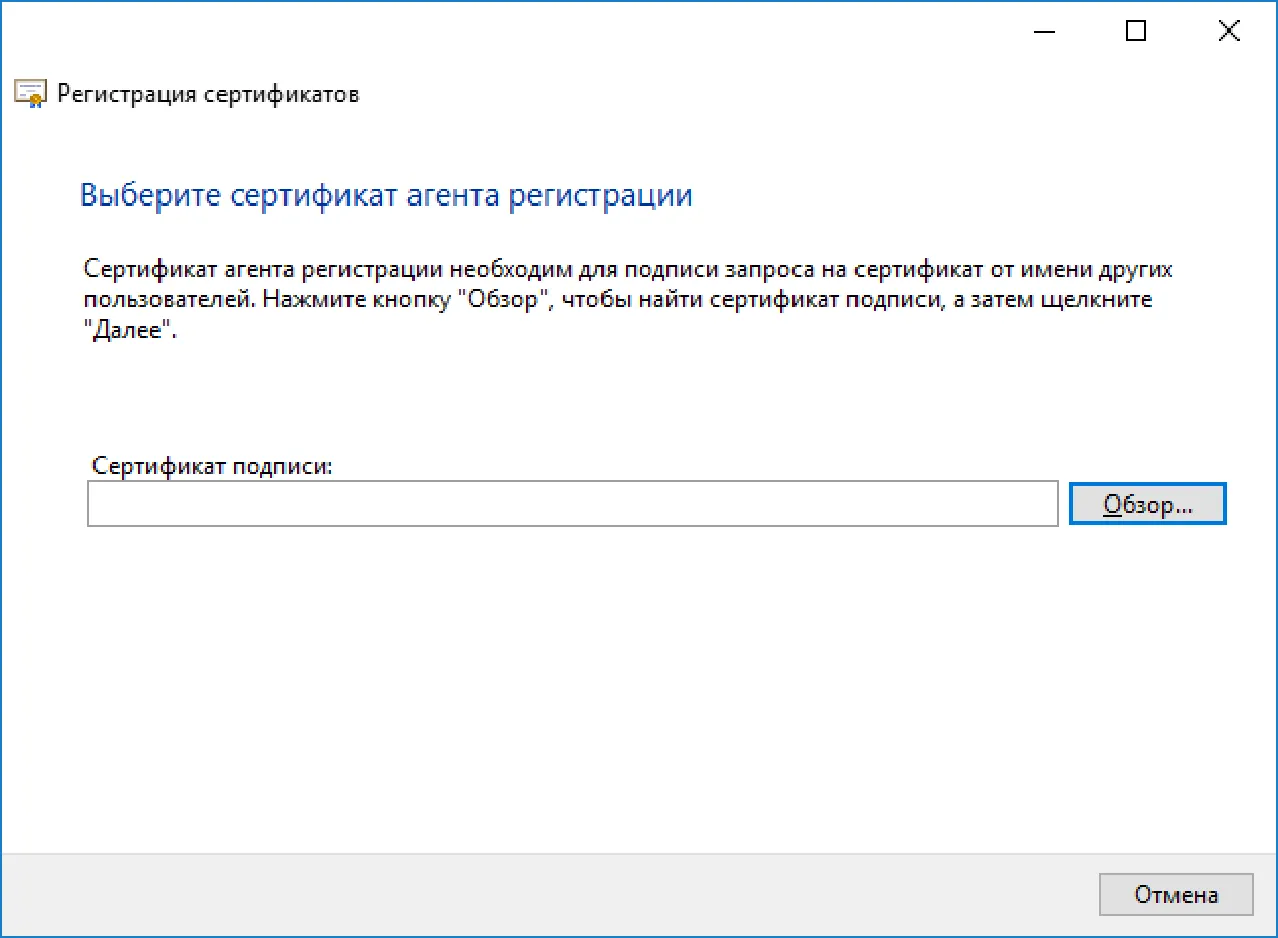Click the heading Выберите сертификат агента регистрации
Screen dimensions: 1278x938
pyautogui.click(x=386, y=195)
